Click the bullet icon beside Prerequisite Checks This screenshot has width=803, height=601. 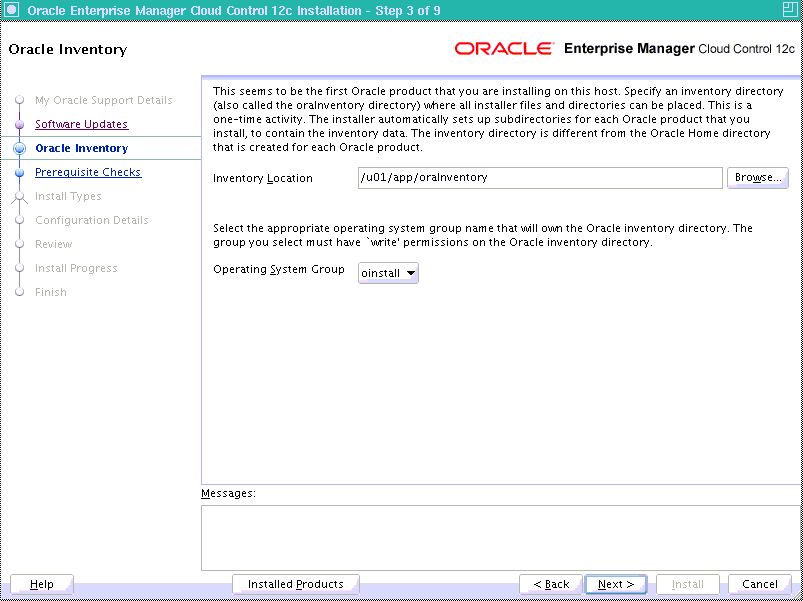point(19,172)
